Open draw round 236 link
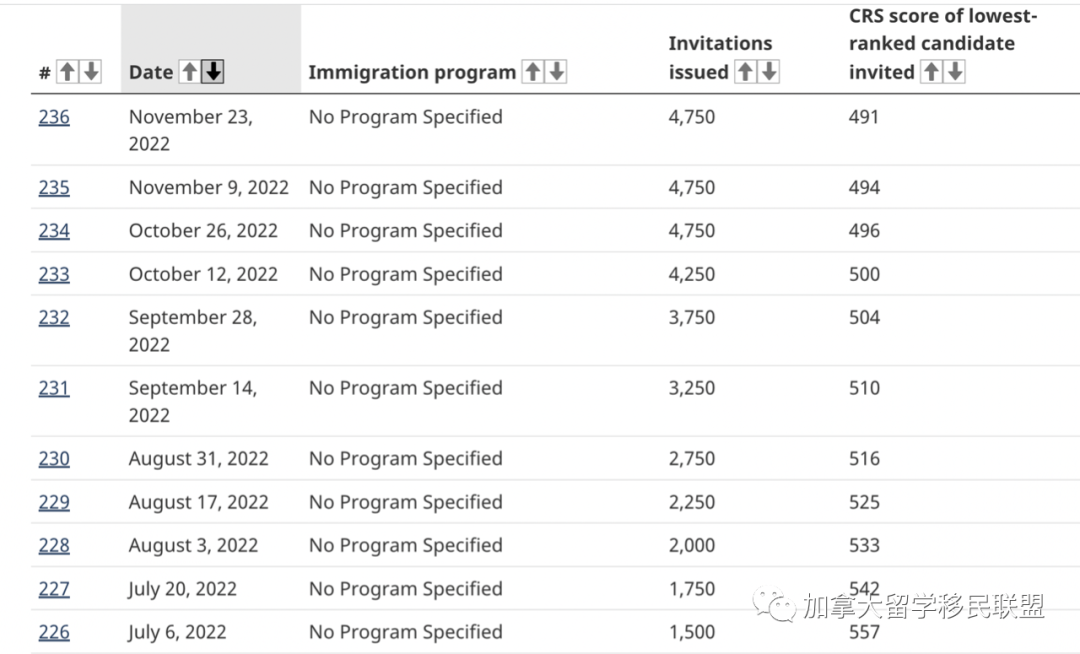This screenshot has height=654, width=1080. pyautogui.click(x=54, y=117)
